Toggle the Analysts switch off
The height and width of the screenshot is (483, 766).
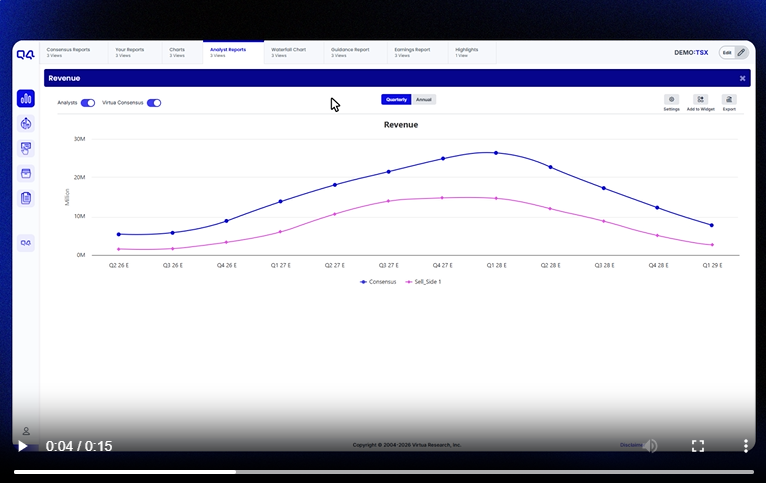pyautogui.click(x=88, y=103)
